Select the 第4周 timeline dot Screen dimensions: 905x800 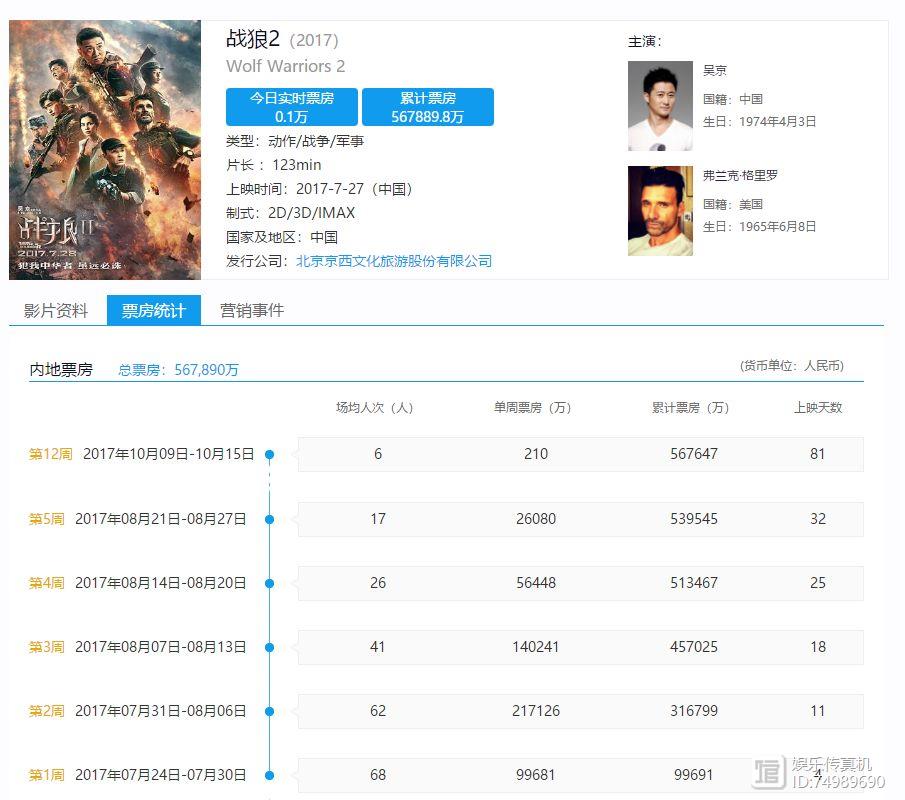pos(269,584)
